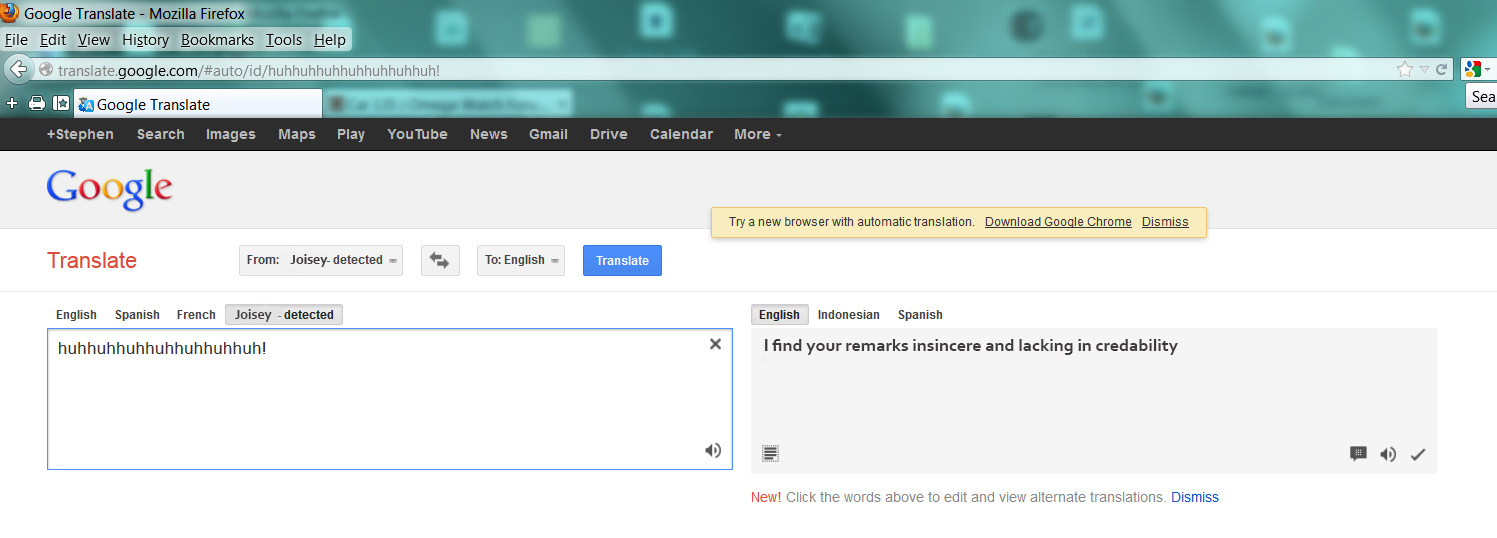Click the browser back arrow button

point(18,70)
